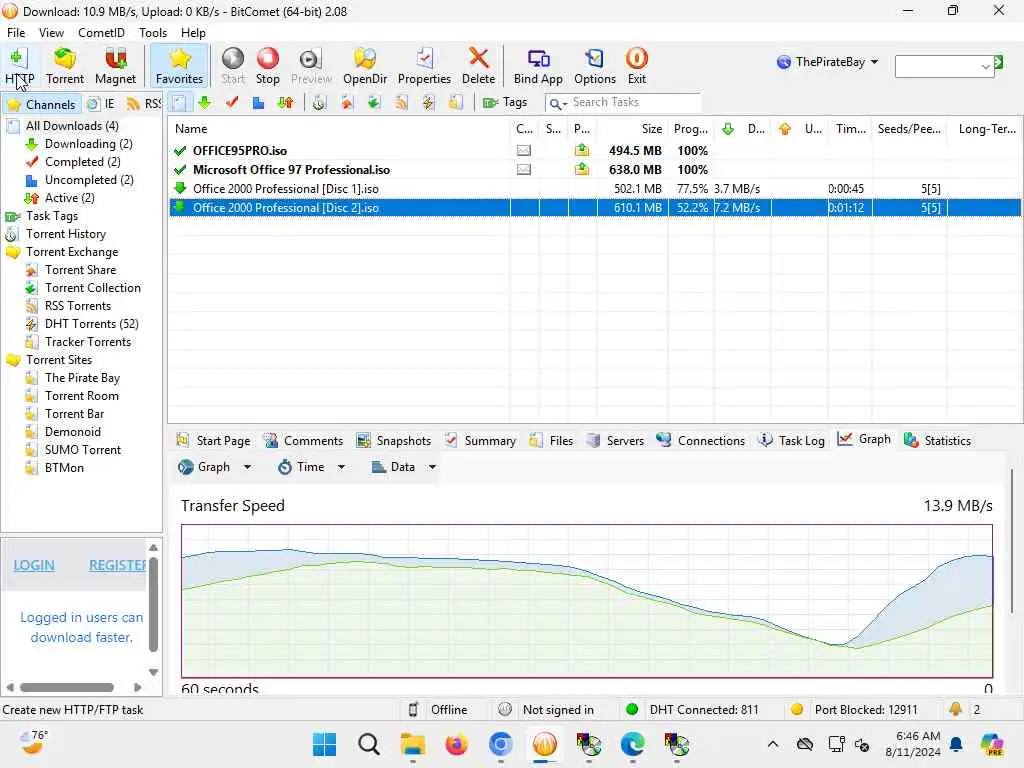Expand the torrent search combo box

pos(985,67)
